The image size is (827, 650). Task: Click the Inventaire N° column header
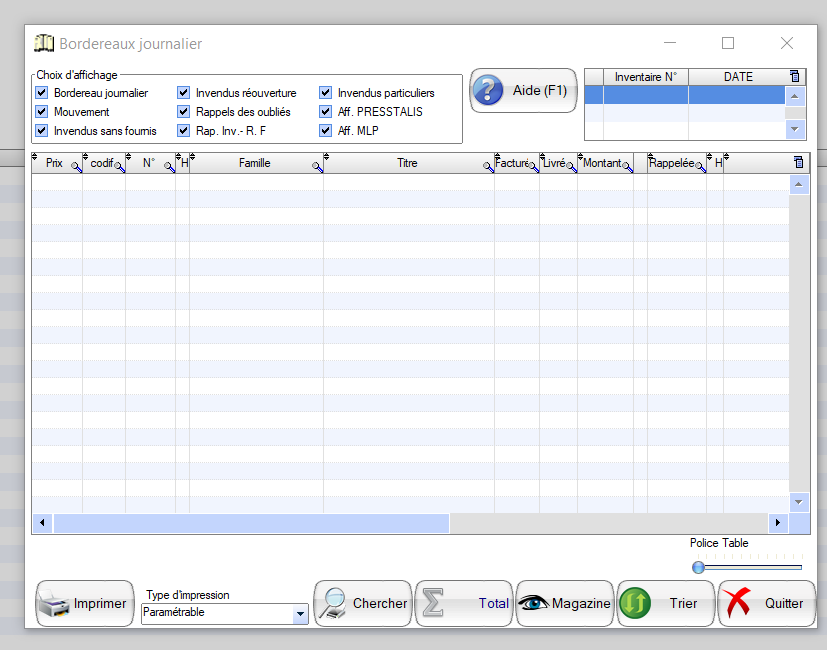[645, 77]
